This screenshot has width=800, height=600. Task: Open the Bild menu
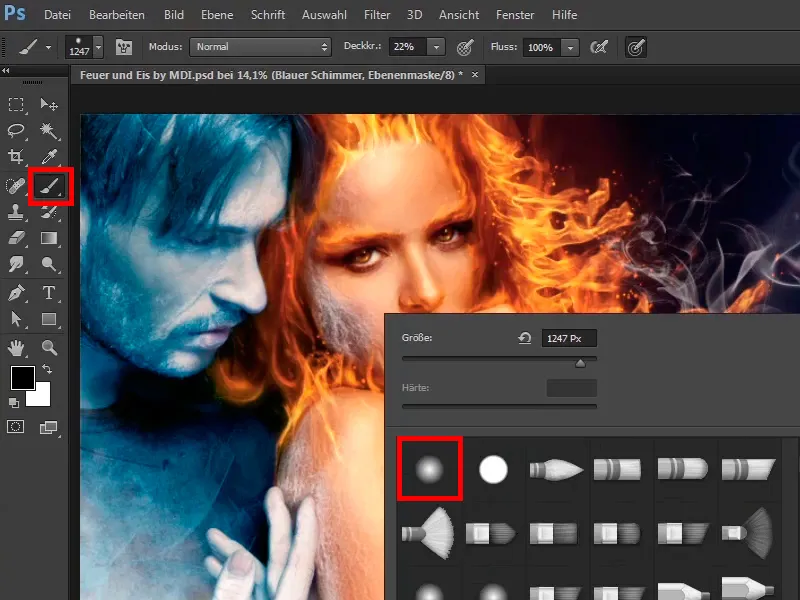pyautogui.click(x=173, y=15)
